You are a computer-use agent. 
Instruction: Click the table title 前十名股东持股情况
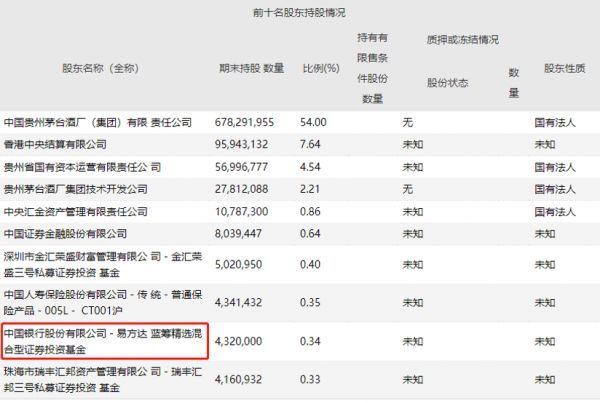pos(299,13)
